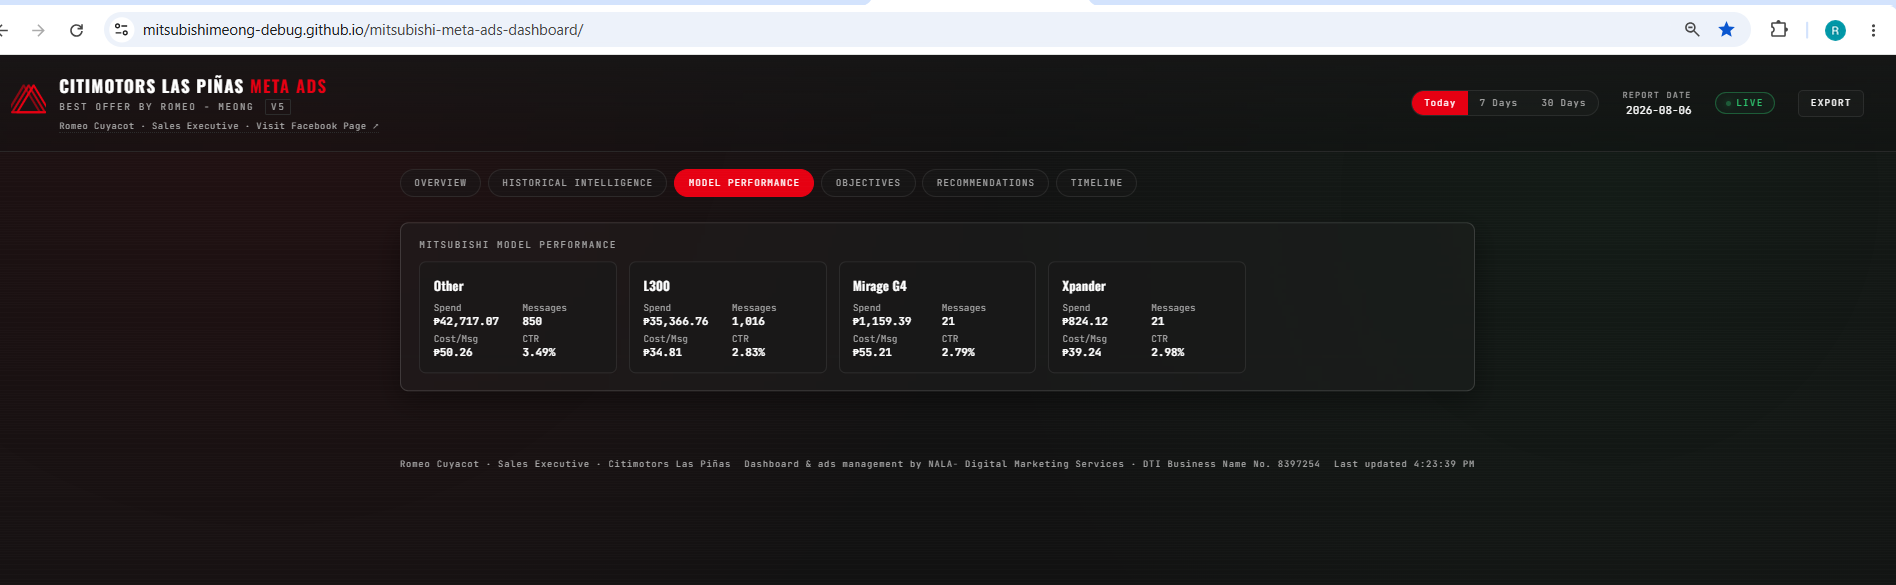
Task: Select the Today range toggle
Action: pos(1439,103)
